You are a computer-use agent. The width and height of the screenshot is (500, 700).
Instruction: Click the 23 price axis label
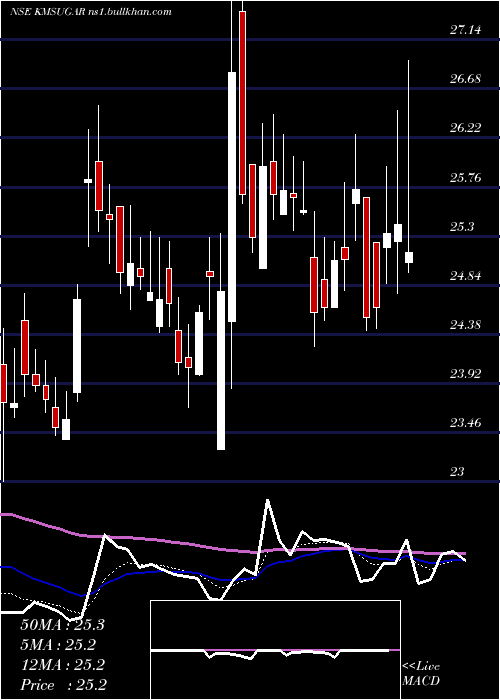(457, 471)
